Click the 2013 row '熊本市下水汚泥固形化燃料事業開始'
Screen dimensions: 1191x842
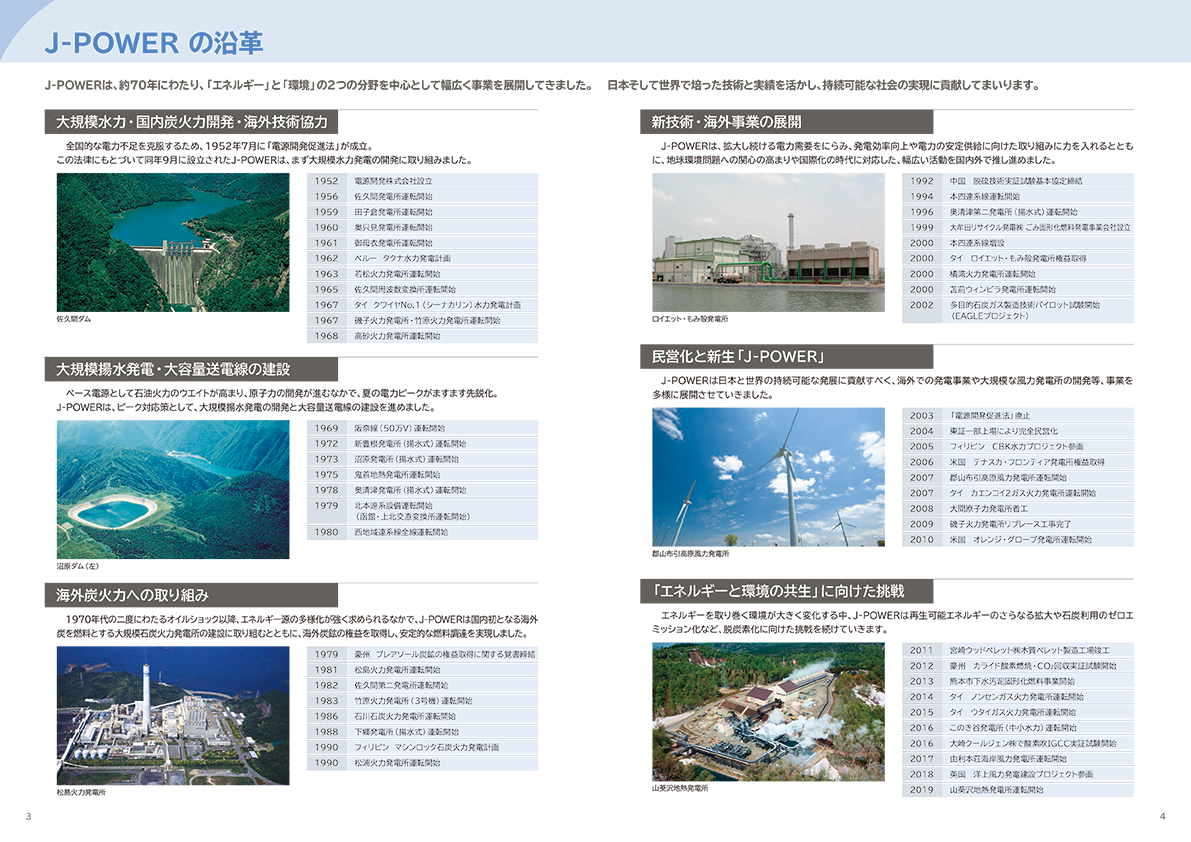coord(1018,682)
